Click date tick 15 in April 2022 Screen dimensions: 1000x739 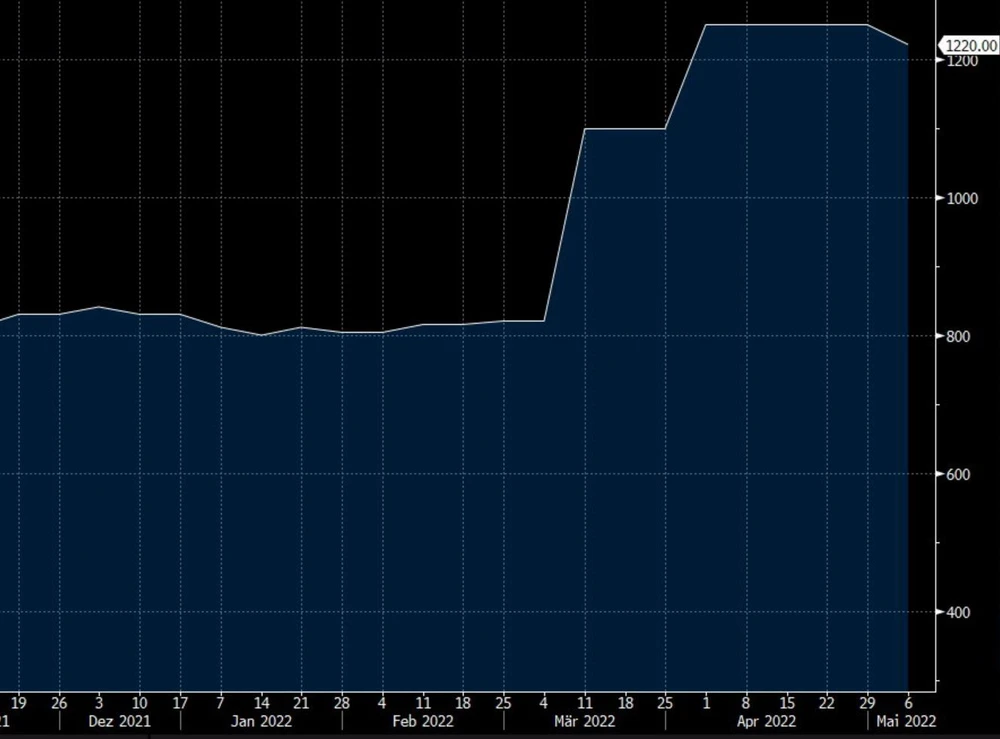pyautogui.click(x=787, y=700)
